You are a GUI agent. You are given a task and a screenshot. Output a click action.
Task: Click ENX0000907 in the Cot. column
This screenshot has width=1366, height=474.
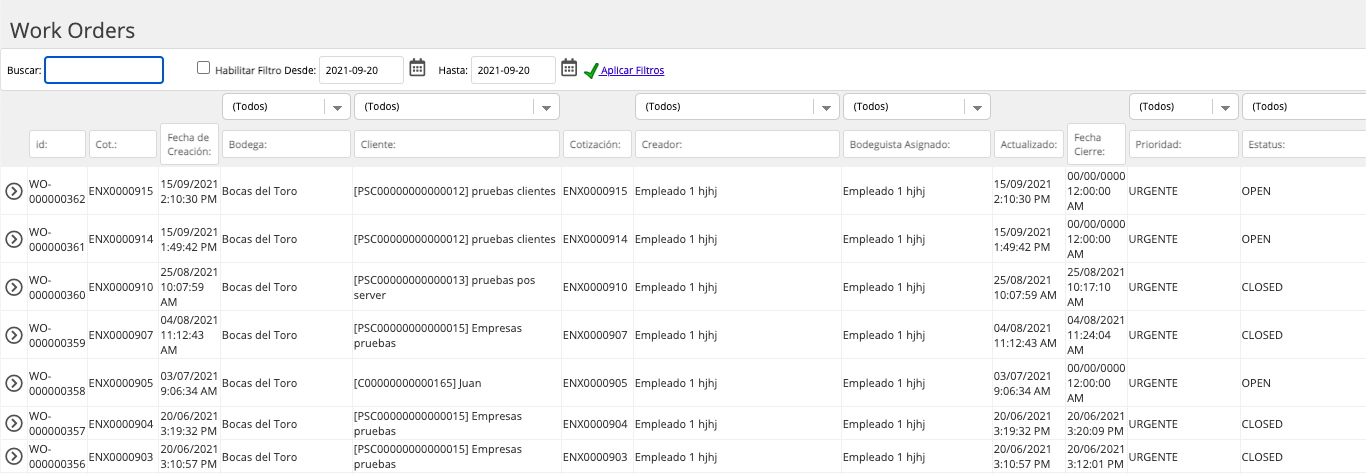pos(121,335)
